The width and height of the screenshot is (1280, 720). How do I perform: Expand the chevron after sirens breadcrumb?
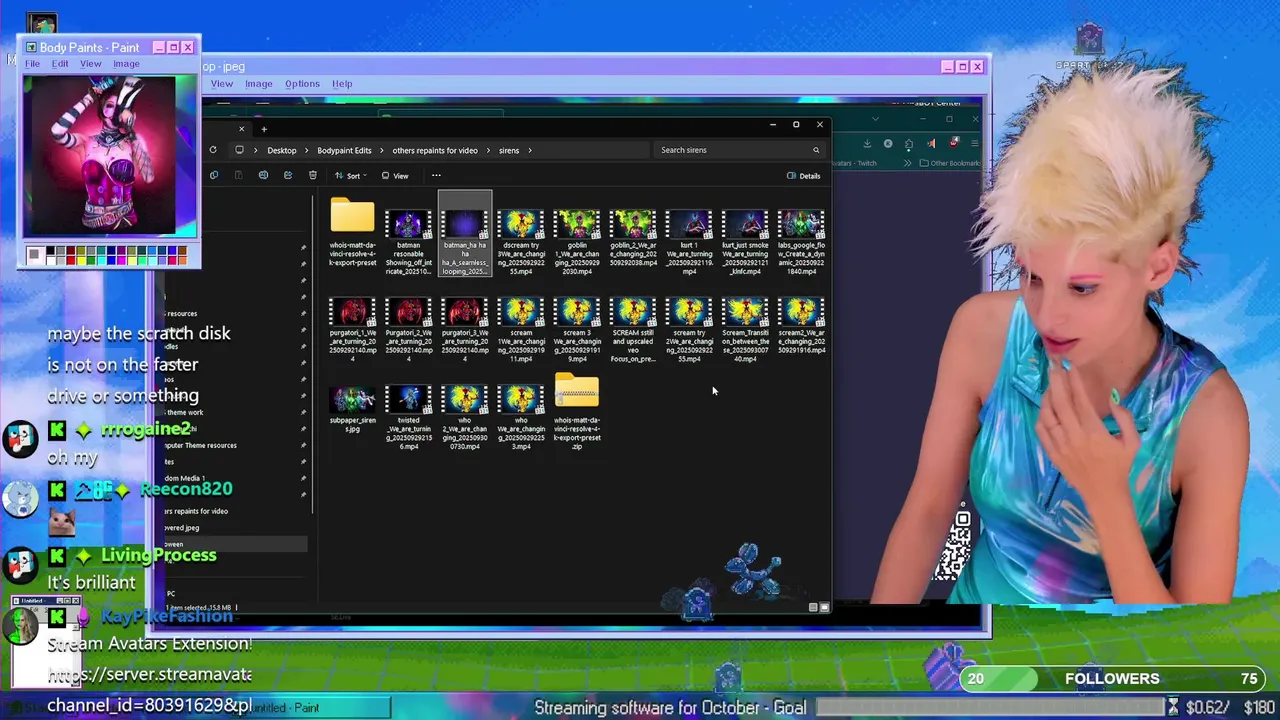click(x=530, y=150)
